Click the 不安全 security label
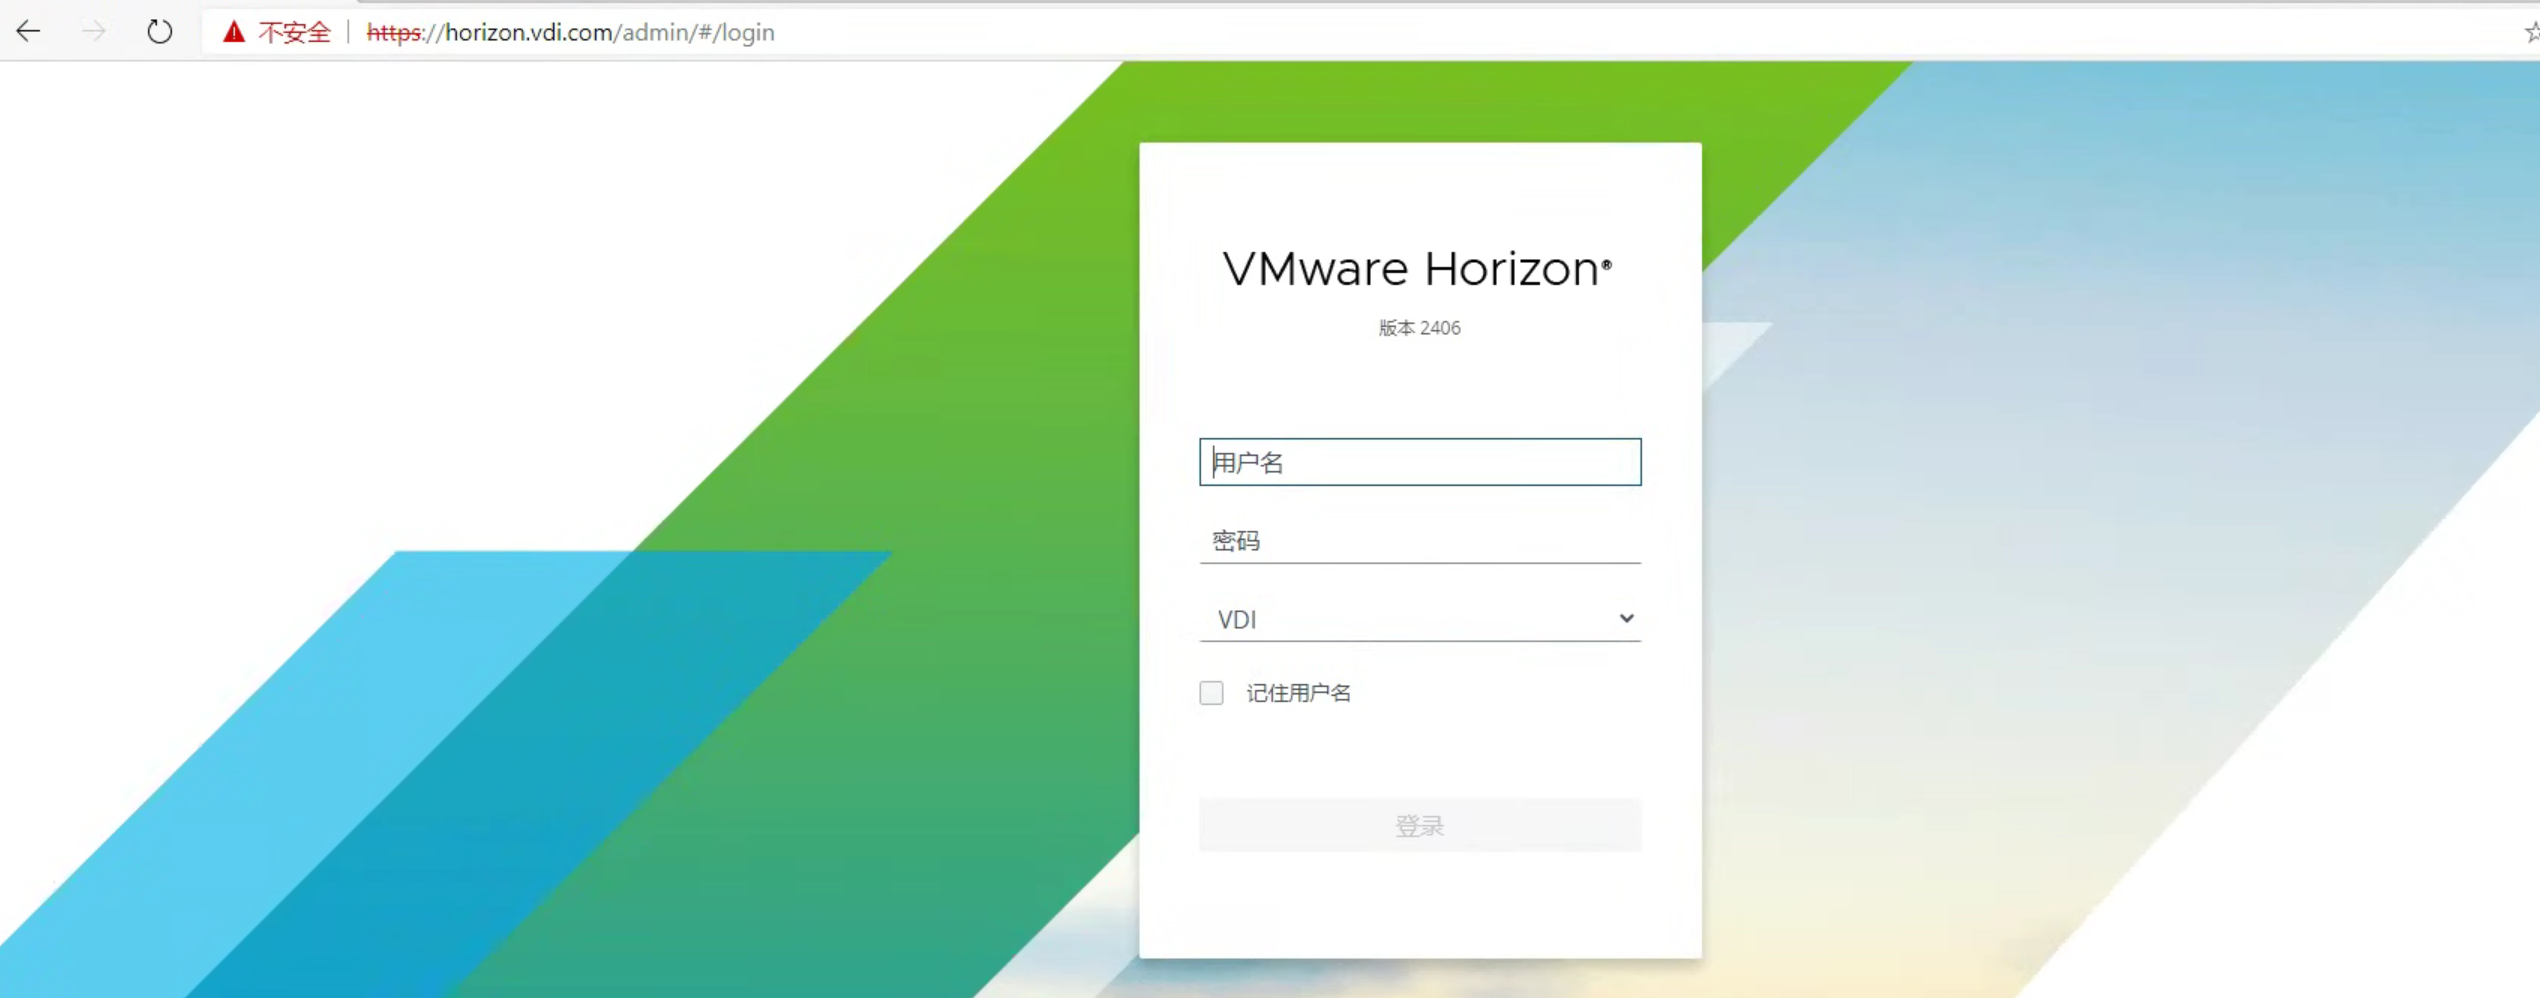The height and width of the screenshot is (998, 2540). click(x=294, y=33)
